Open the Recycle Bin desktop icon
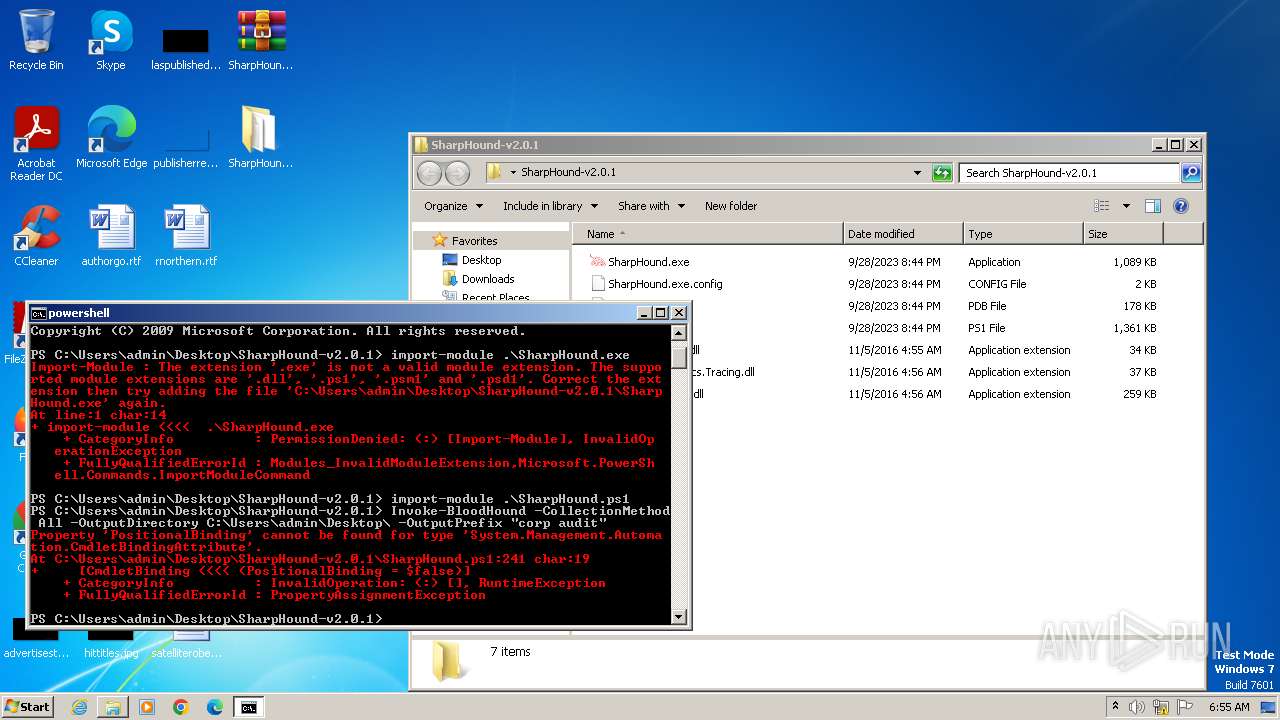The height and width of the screenshot is (720, 1280). pyautogui.click(x=36, y=40)
